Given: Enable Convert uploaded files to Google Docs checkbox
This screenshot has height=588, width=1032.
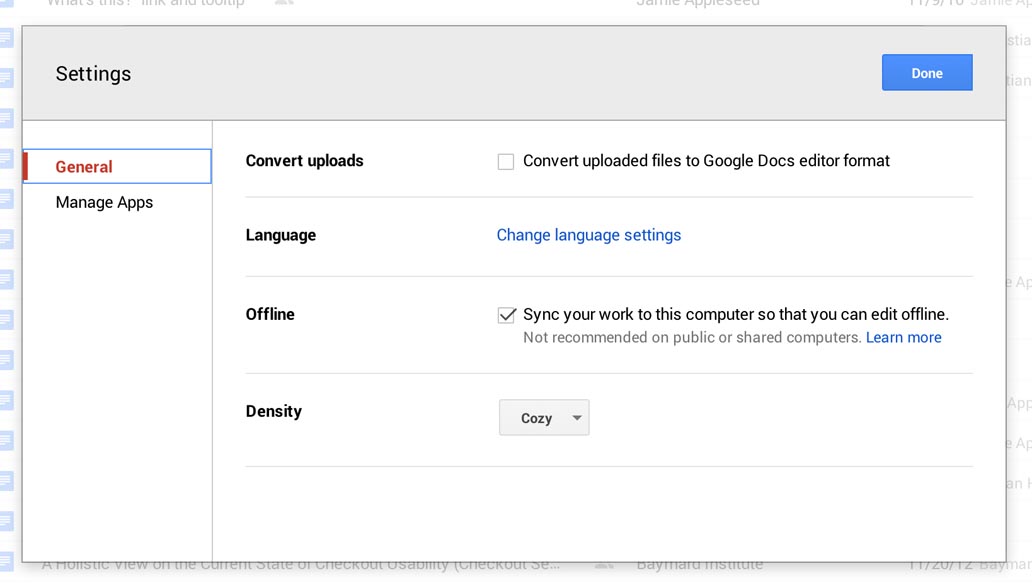Looking at the screenshot, I should point(506,162).
